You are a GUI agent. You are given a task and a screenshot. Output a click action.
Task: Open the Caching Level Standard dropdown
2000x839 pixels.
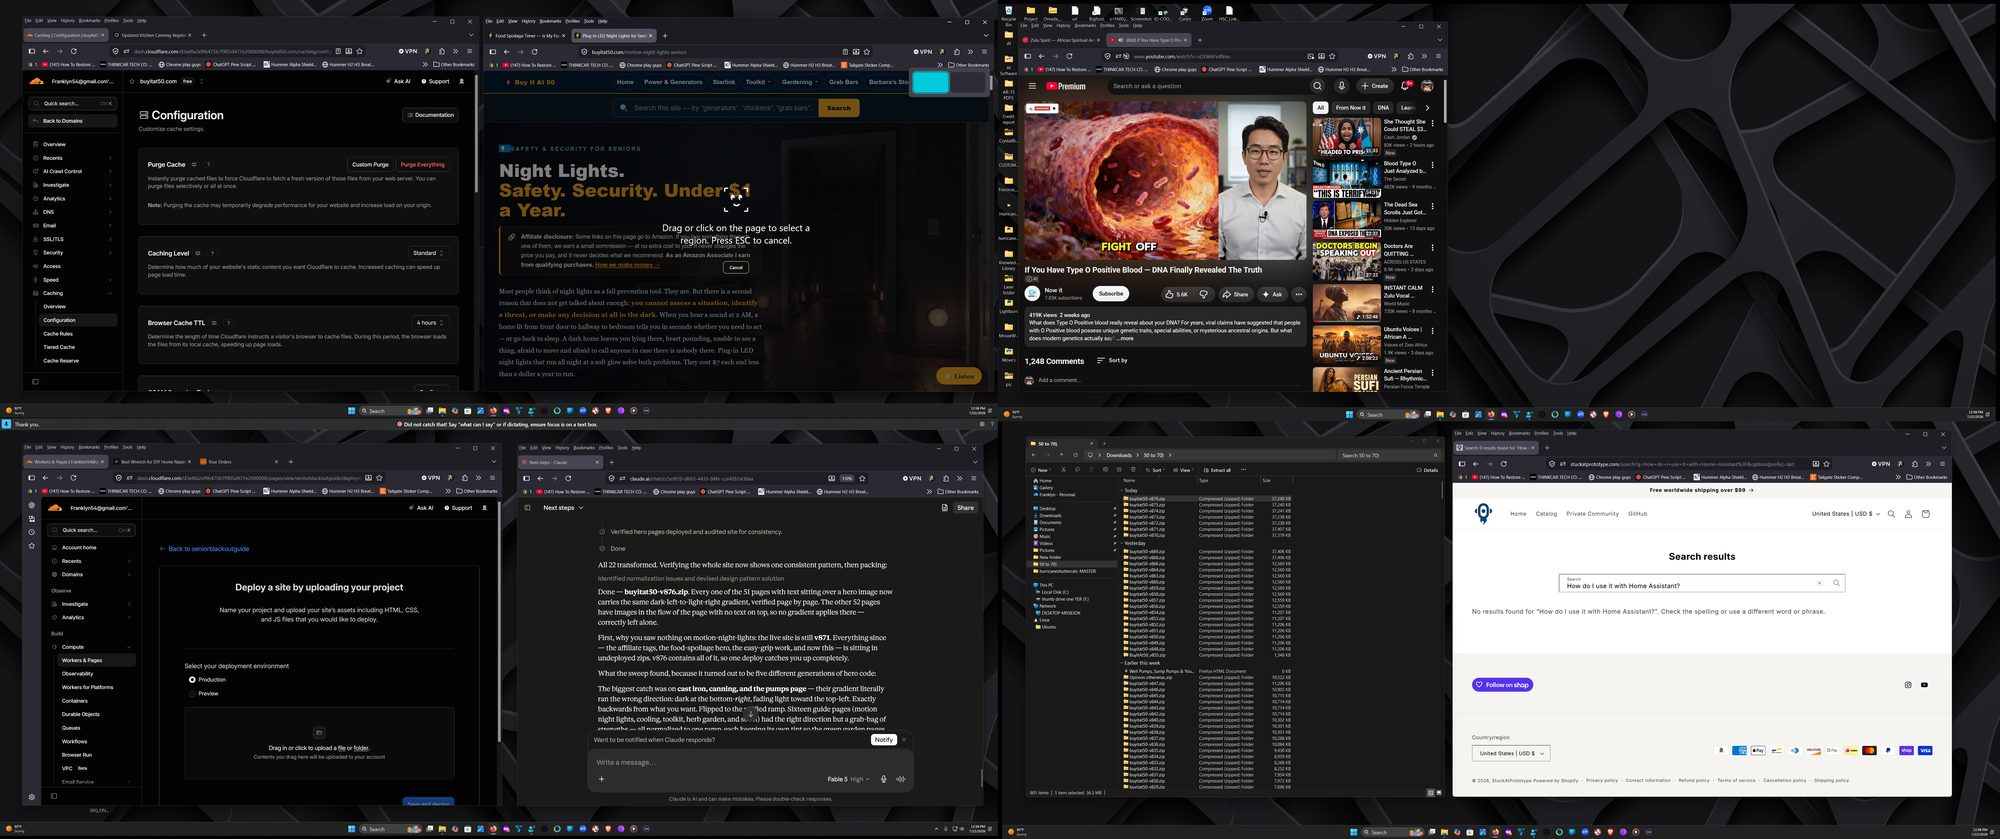pyautogui.click(x=428, y=253)
